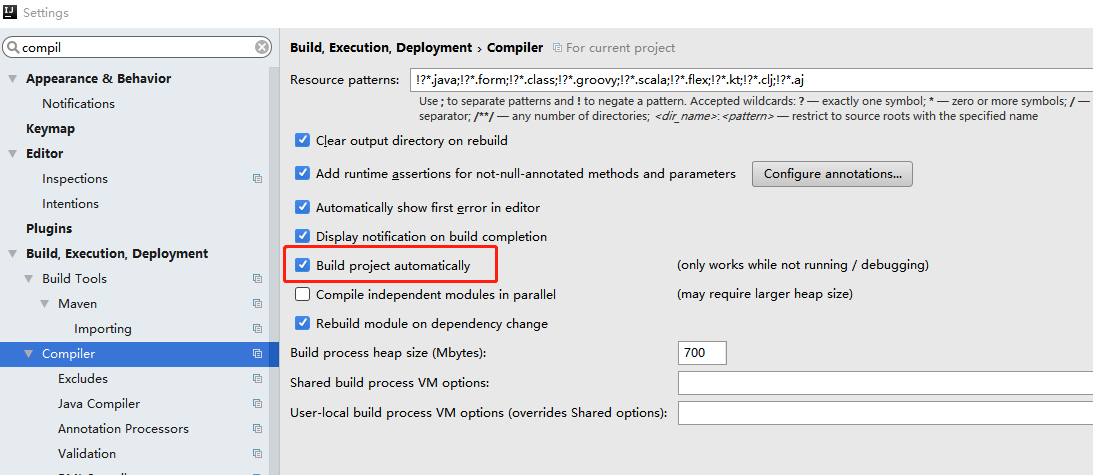The height and width of the screenshot is (475, 1093).
Task: Open the Java Compiler settings page
Action: (x=99, y=404)
